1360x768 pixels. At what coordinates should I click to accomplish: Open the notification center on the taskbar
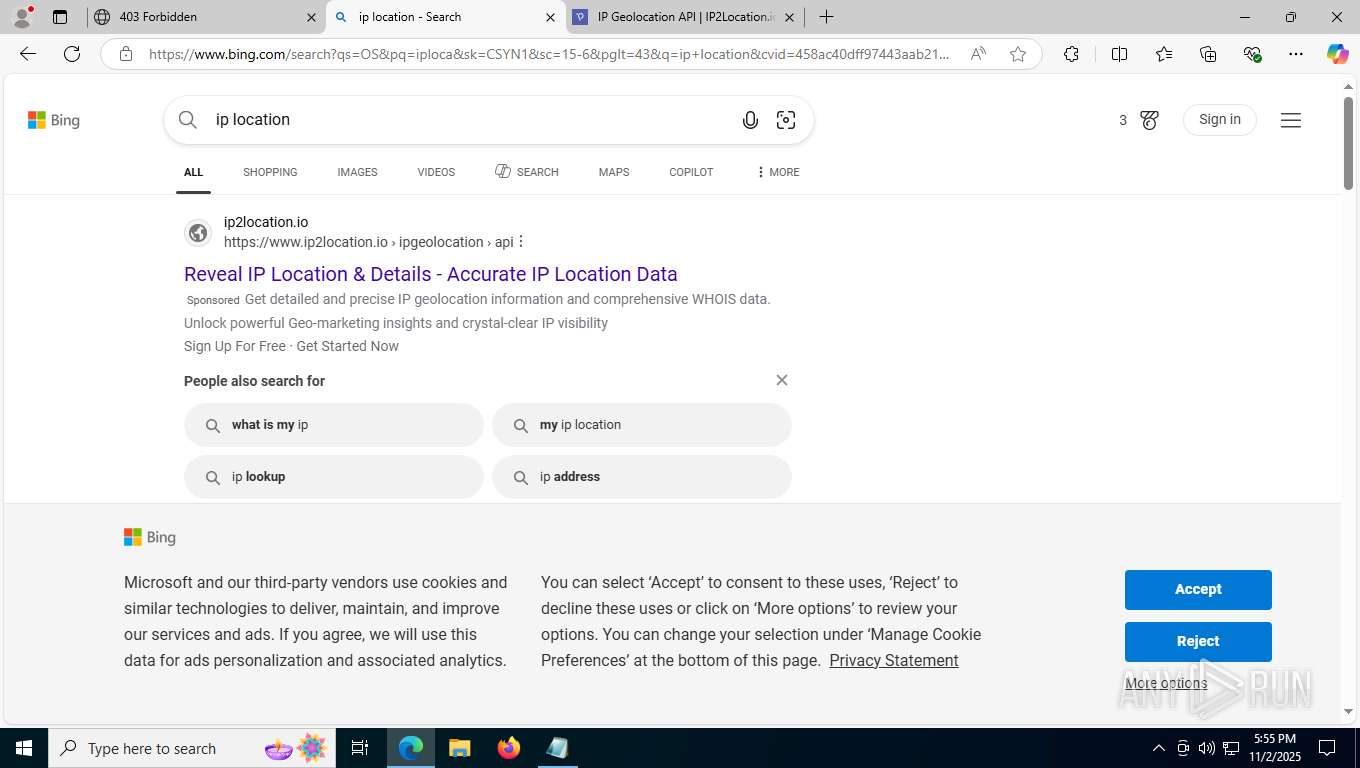[1327, 748]
